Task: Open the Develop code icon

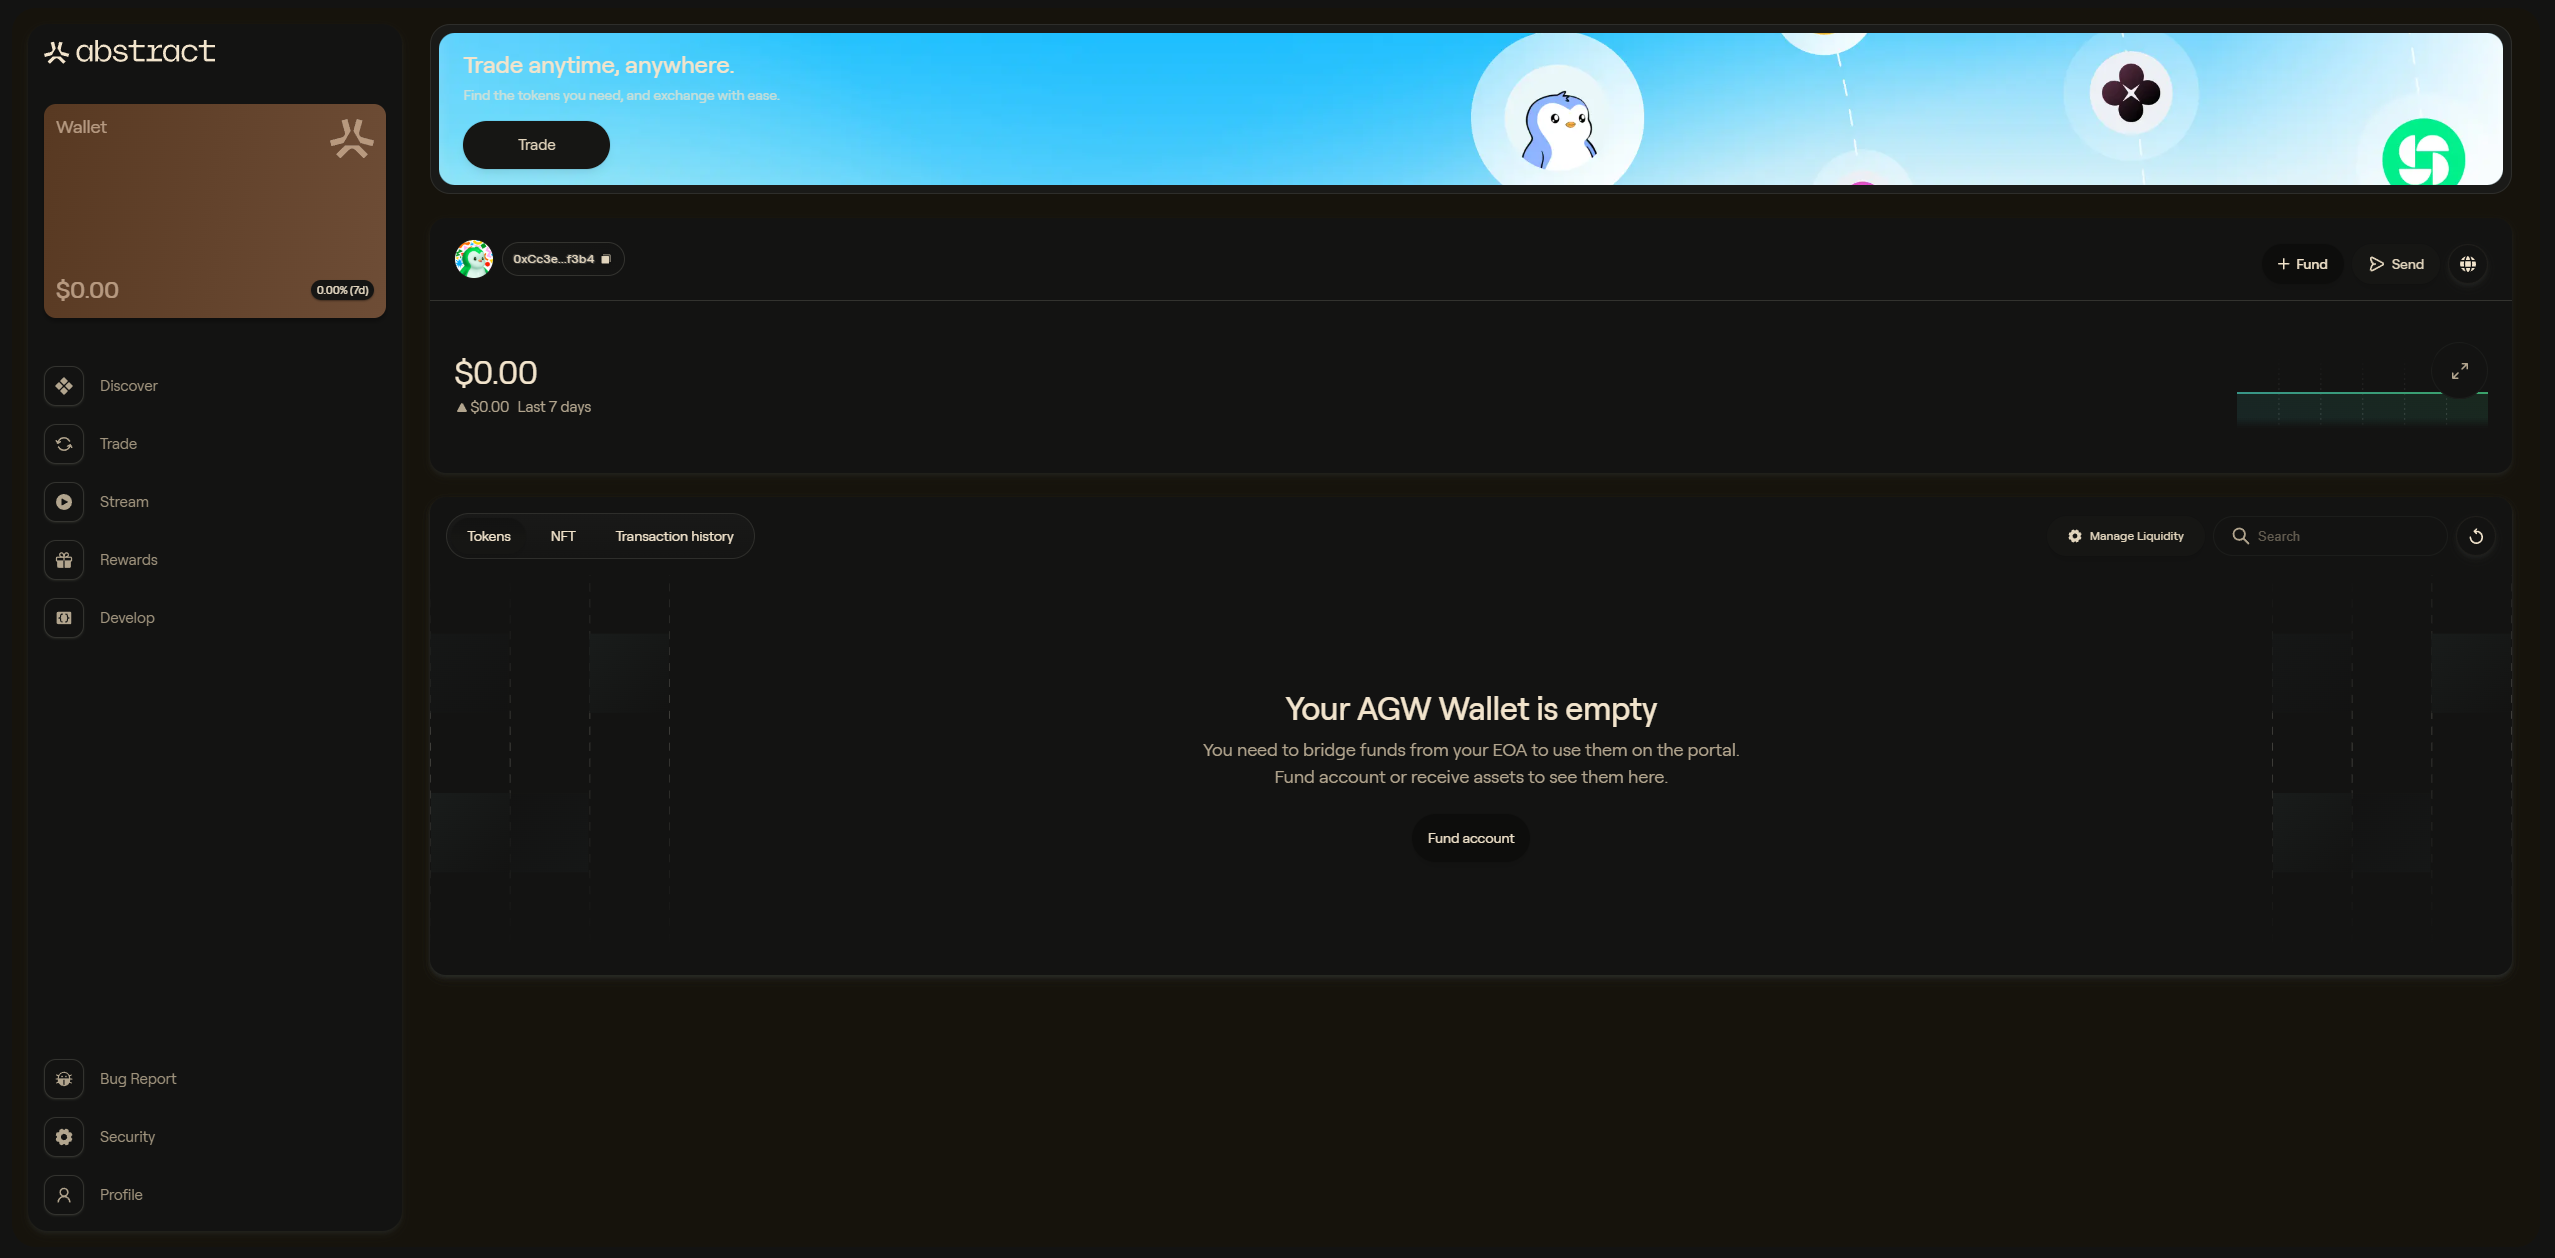Action: tap(64, 618)
